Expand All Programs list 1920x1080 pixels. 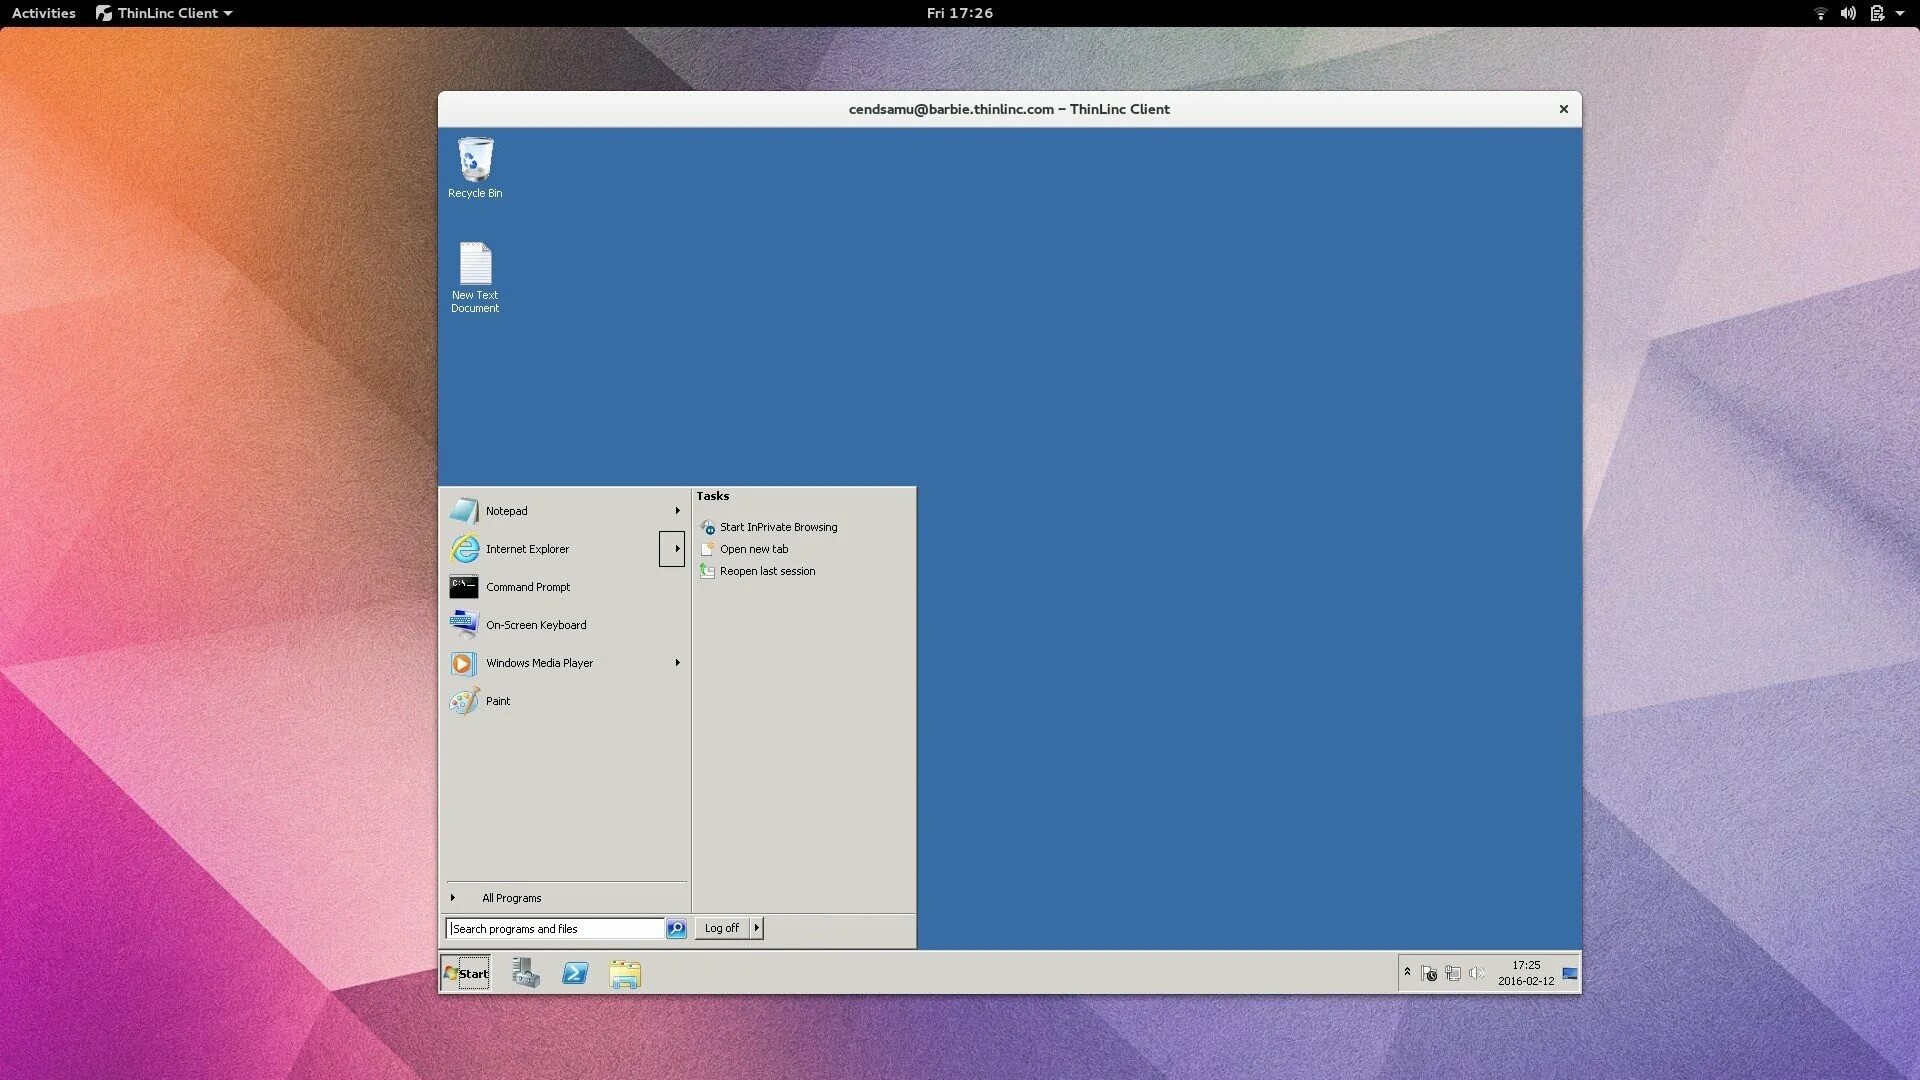[511, 898]
